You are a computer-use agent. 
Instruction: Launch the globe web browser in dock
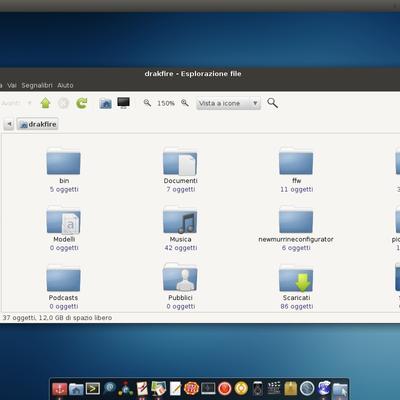[x=323, y=389]
